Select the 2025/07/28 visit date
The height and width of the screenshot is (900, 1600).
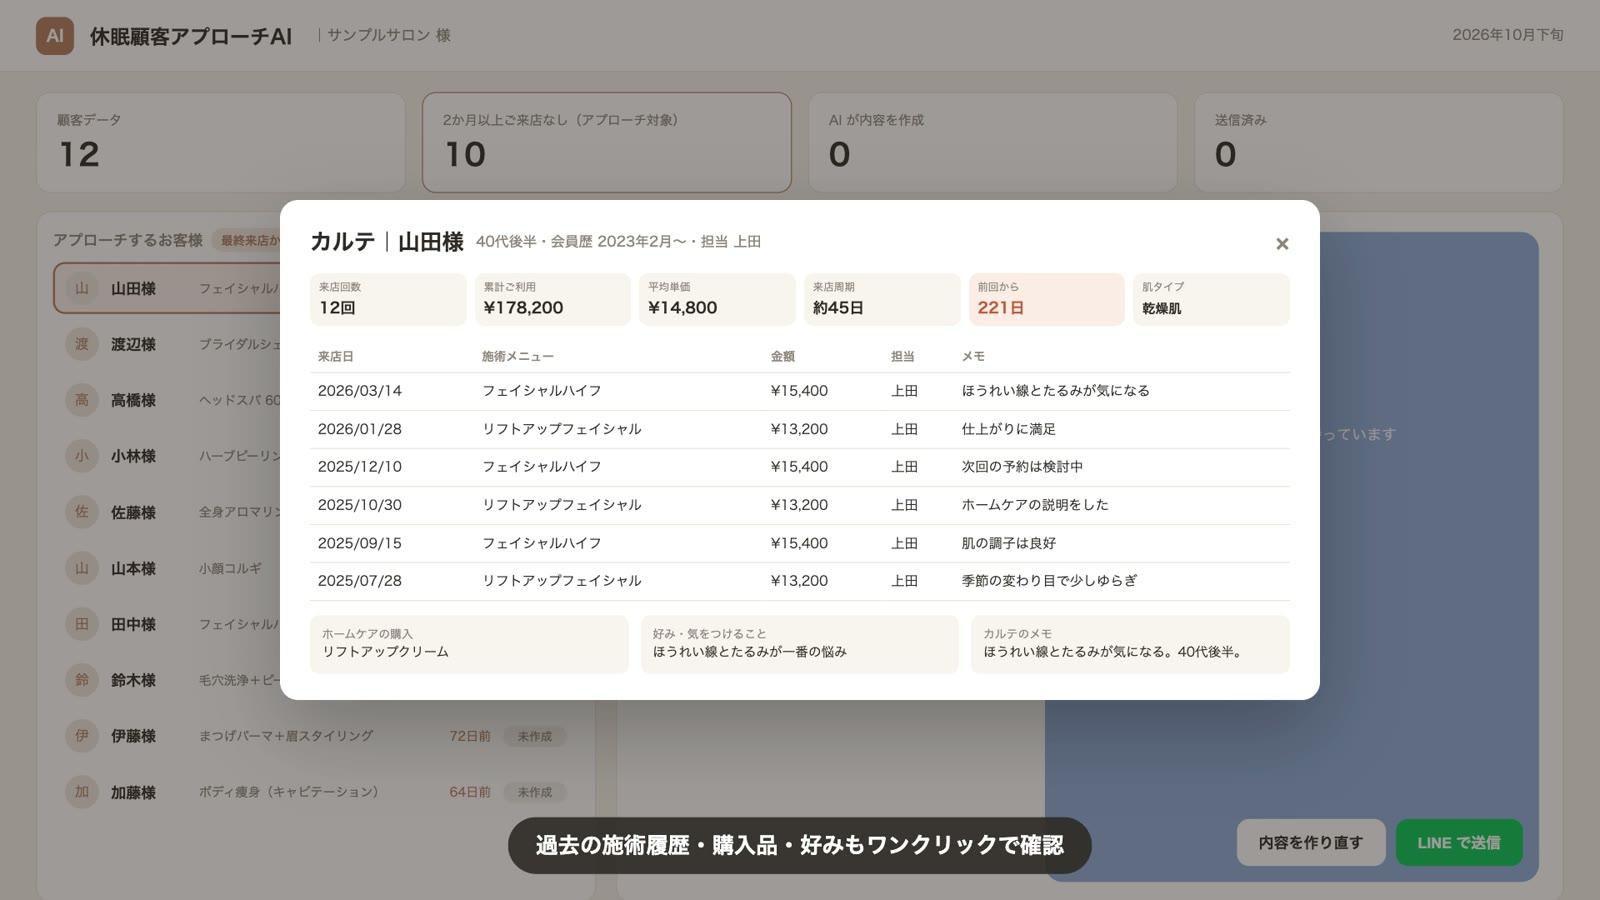click(x=360, y=581)
